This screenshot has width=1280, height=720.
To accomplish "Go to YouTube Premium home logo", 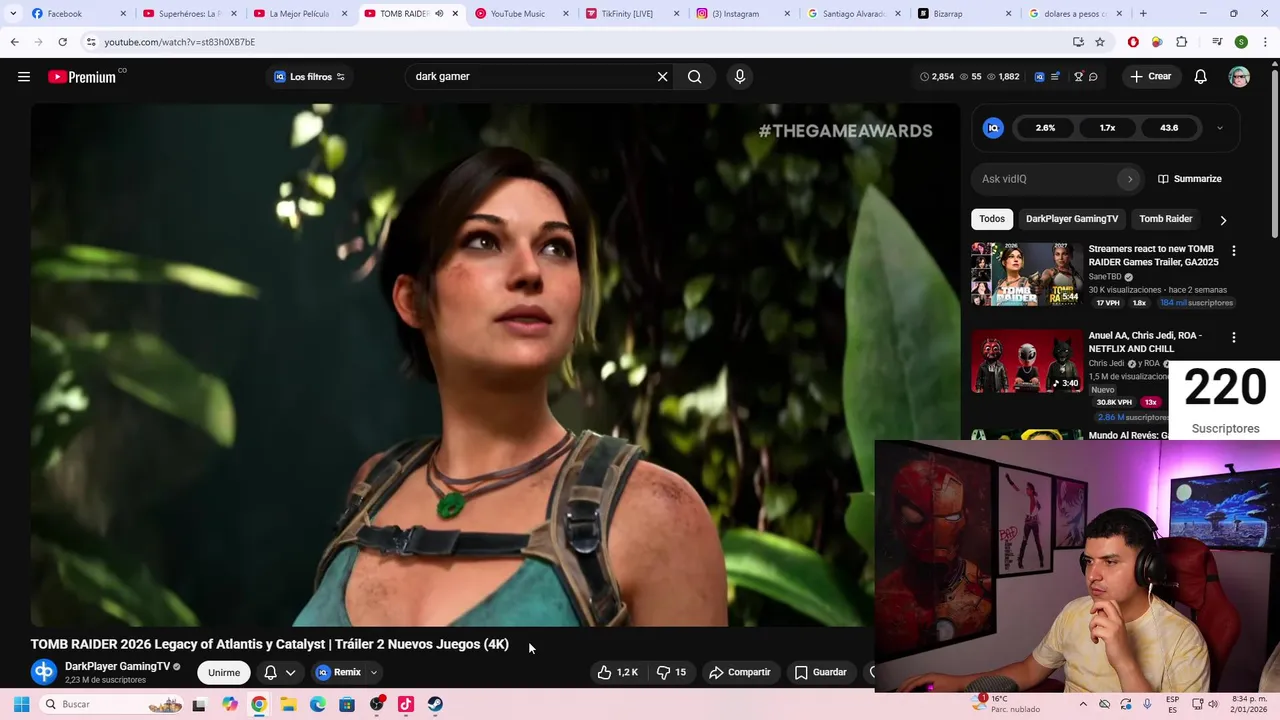I will coord(82,77).
